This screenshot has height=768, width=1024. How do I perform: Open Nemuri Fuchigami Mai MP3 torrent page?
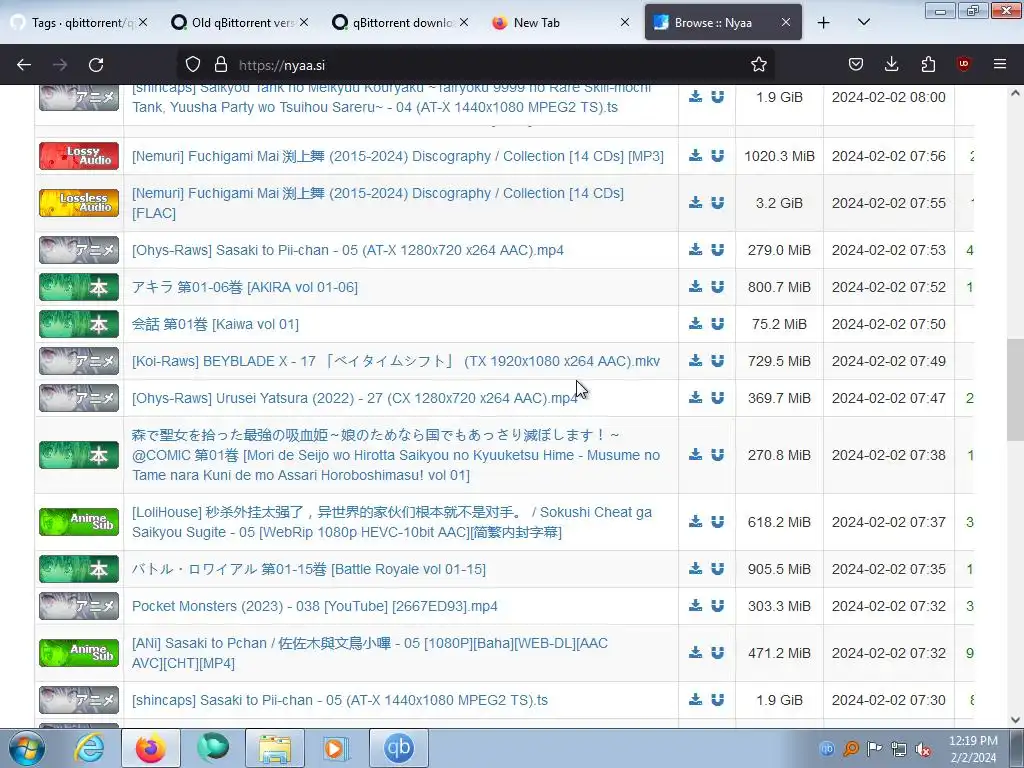pyautogui.click(x=398, y=156)
